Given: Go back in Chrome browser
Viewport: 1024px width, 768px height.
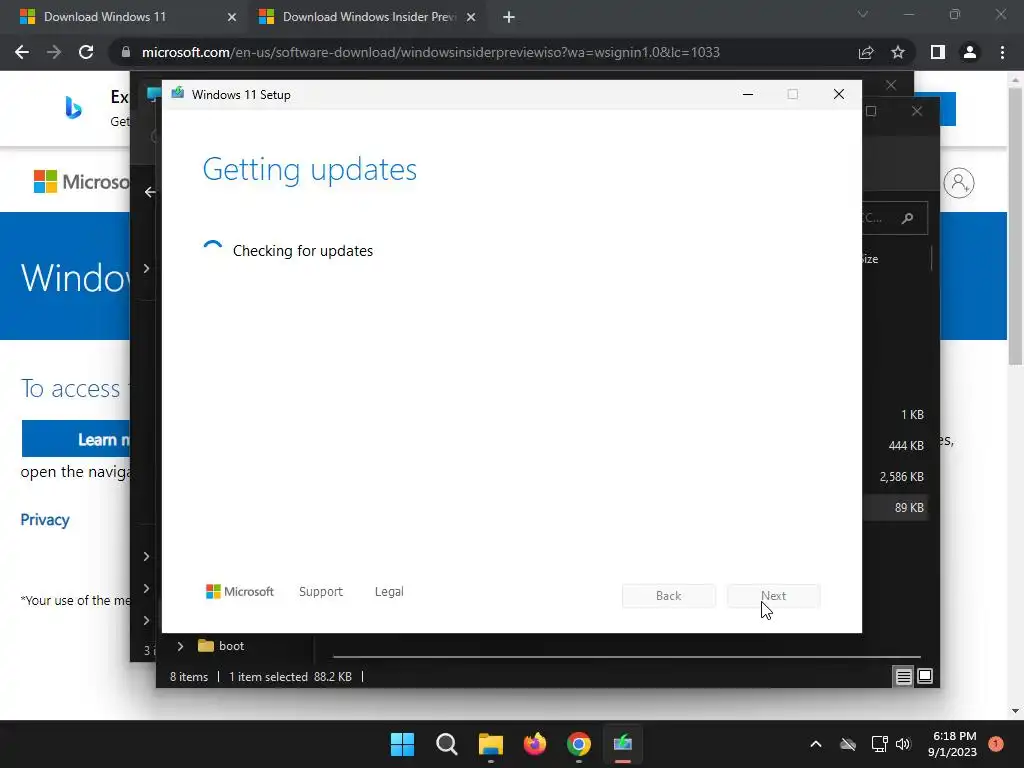Looking at the screenshot, I should [x=22, y=52].
